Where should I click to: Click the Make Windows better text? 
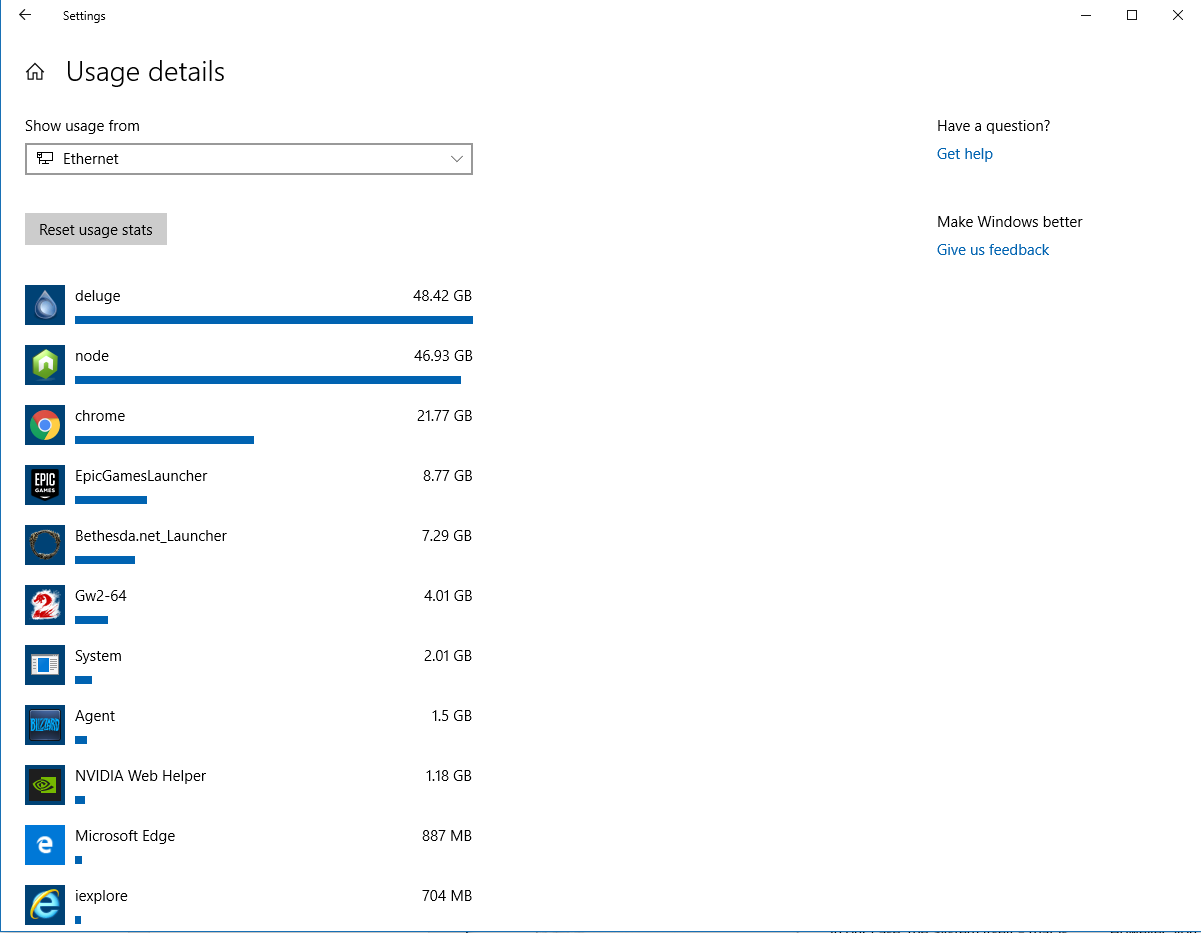point(1010,222)
